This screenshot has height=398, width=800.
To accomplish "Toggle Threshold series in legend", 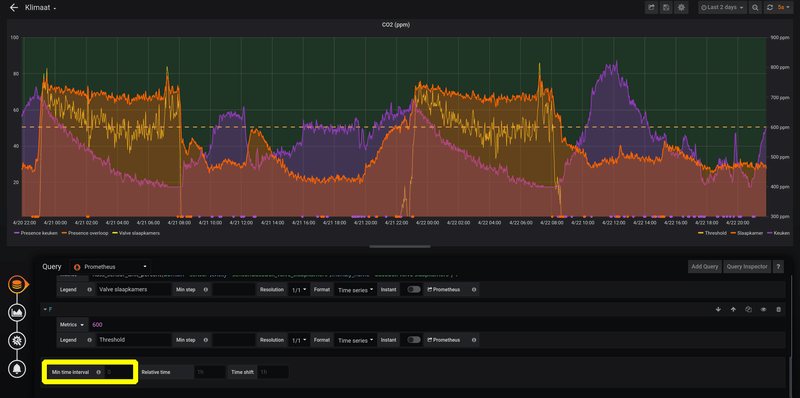I will click(x=715, y=233).
